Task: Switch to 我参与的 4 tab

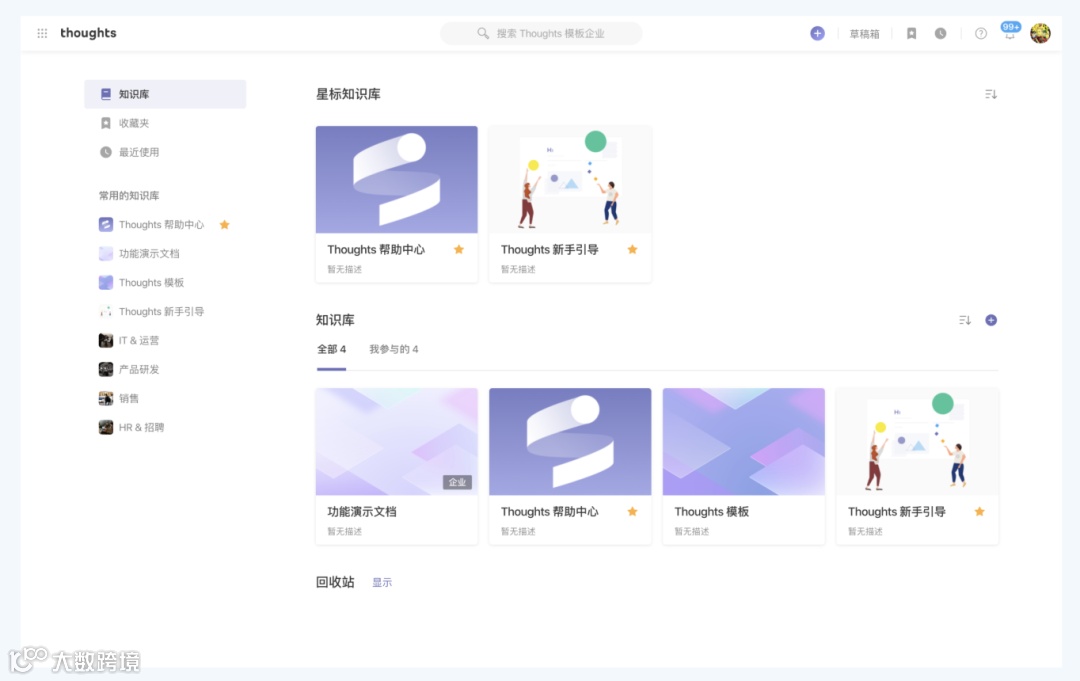Action: 393,349
